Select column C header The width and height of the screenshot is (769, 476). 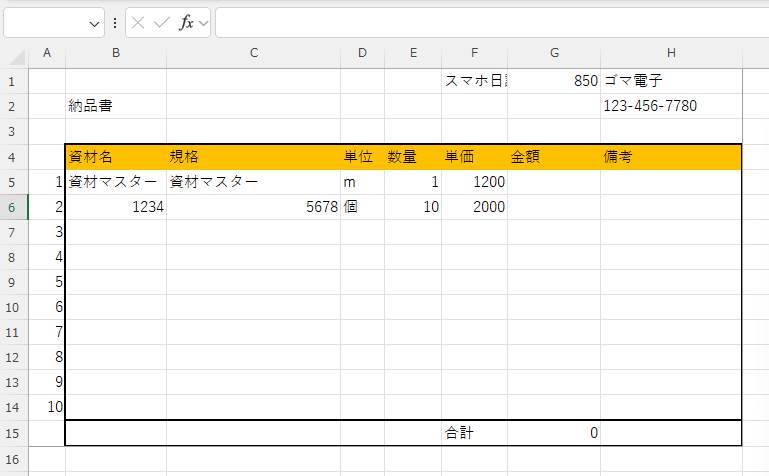(x=253, y=53)
